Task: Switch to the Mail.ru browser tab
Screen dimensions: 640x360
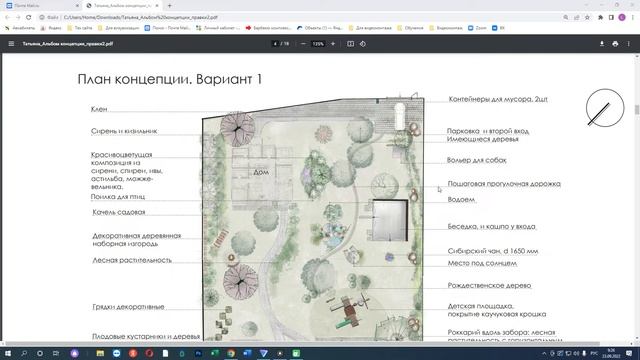Action: coord(42,6)
